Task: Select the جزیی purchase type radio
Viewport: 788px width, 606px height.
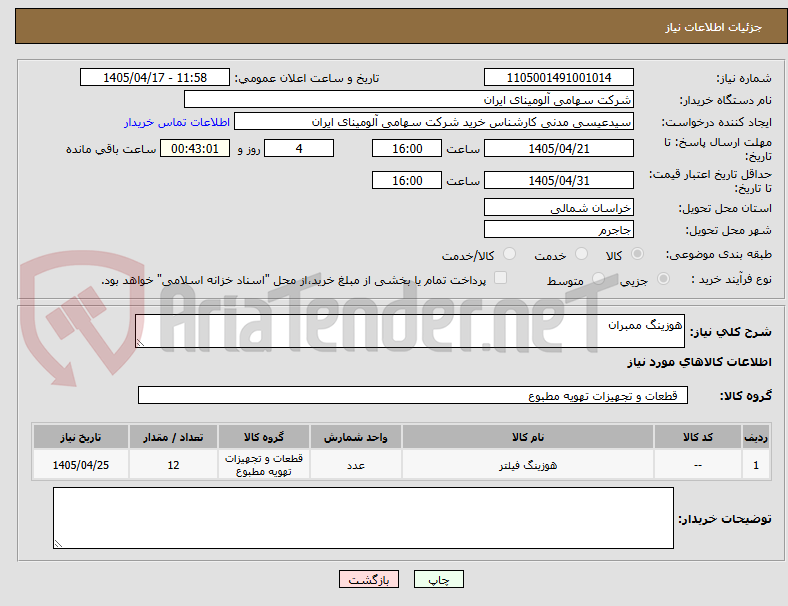Action: (663, 278)
